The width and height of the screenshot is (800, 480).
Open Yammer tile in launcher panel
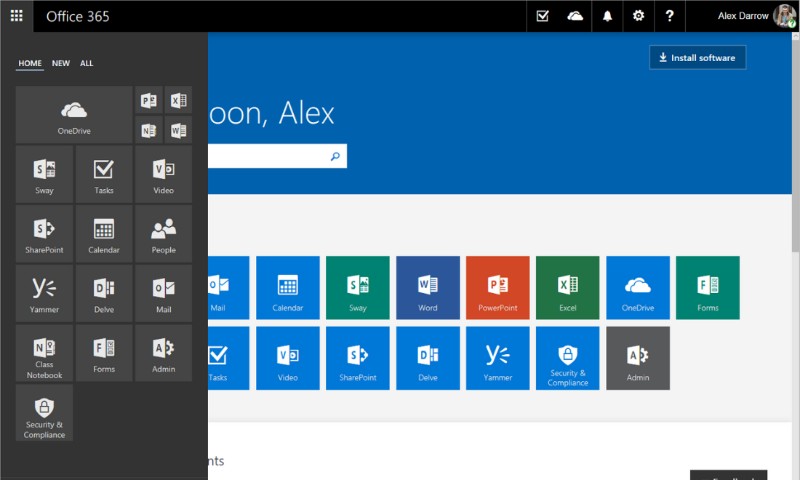[x=44, y=294]
